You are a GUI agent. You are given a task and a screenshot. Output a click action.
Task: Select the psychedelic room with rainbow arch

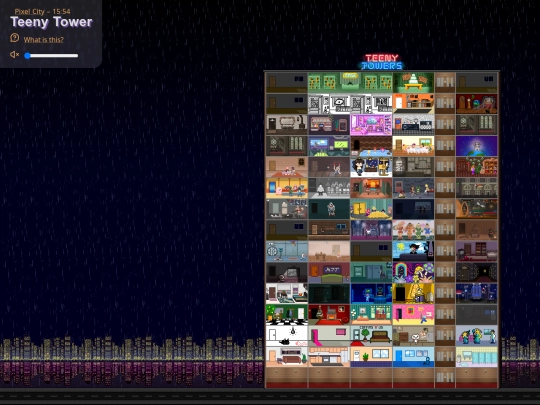click(x=413, y=272)
